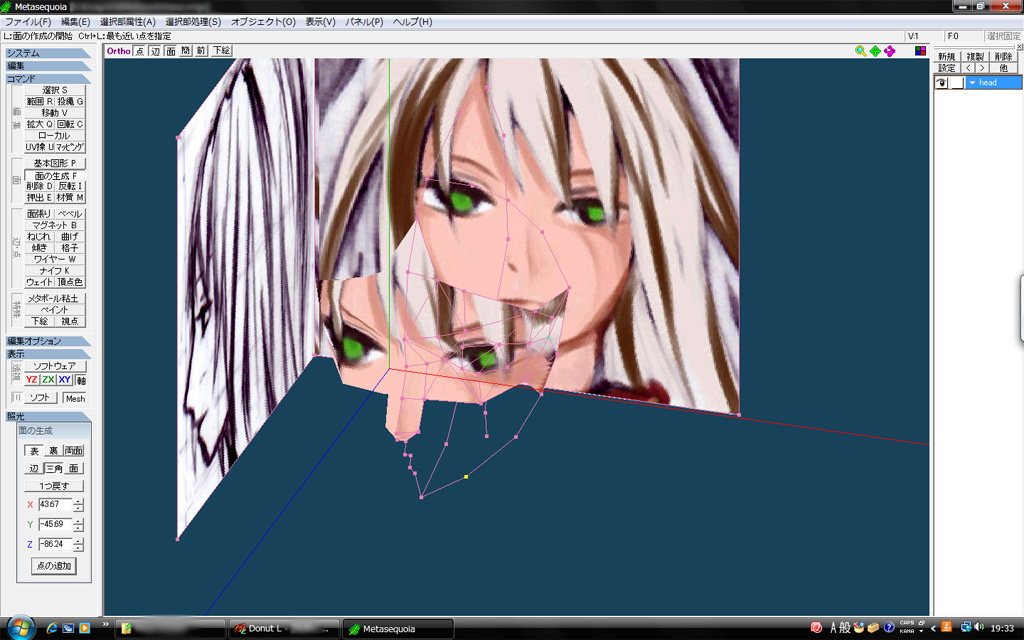Toggle the Mesh display button

pos(75,398)
